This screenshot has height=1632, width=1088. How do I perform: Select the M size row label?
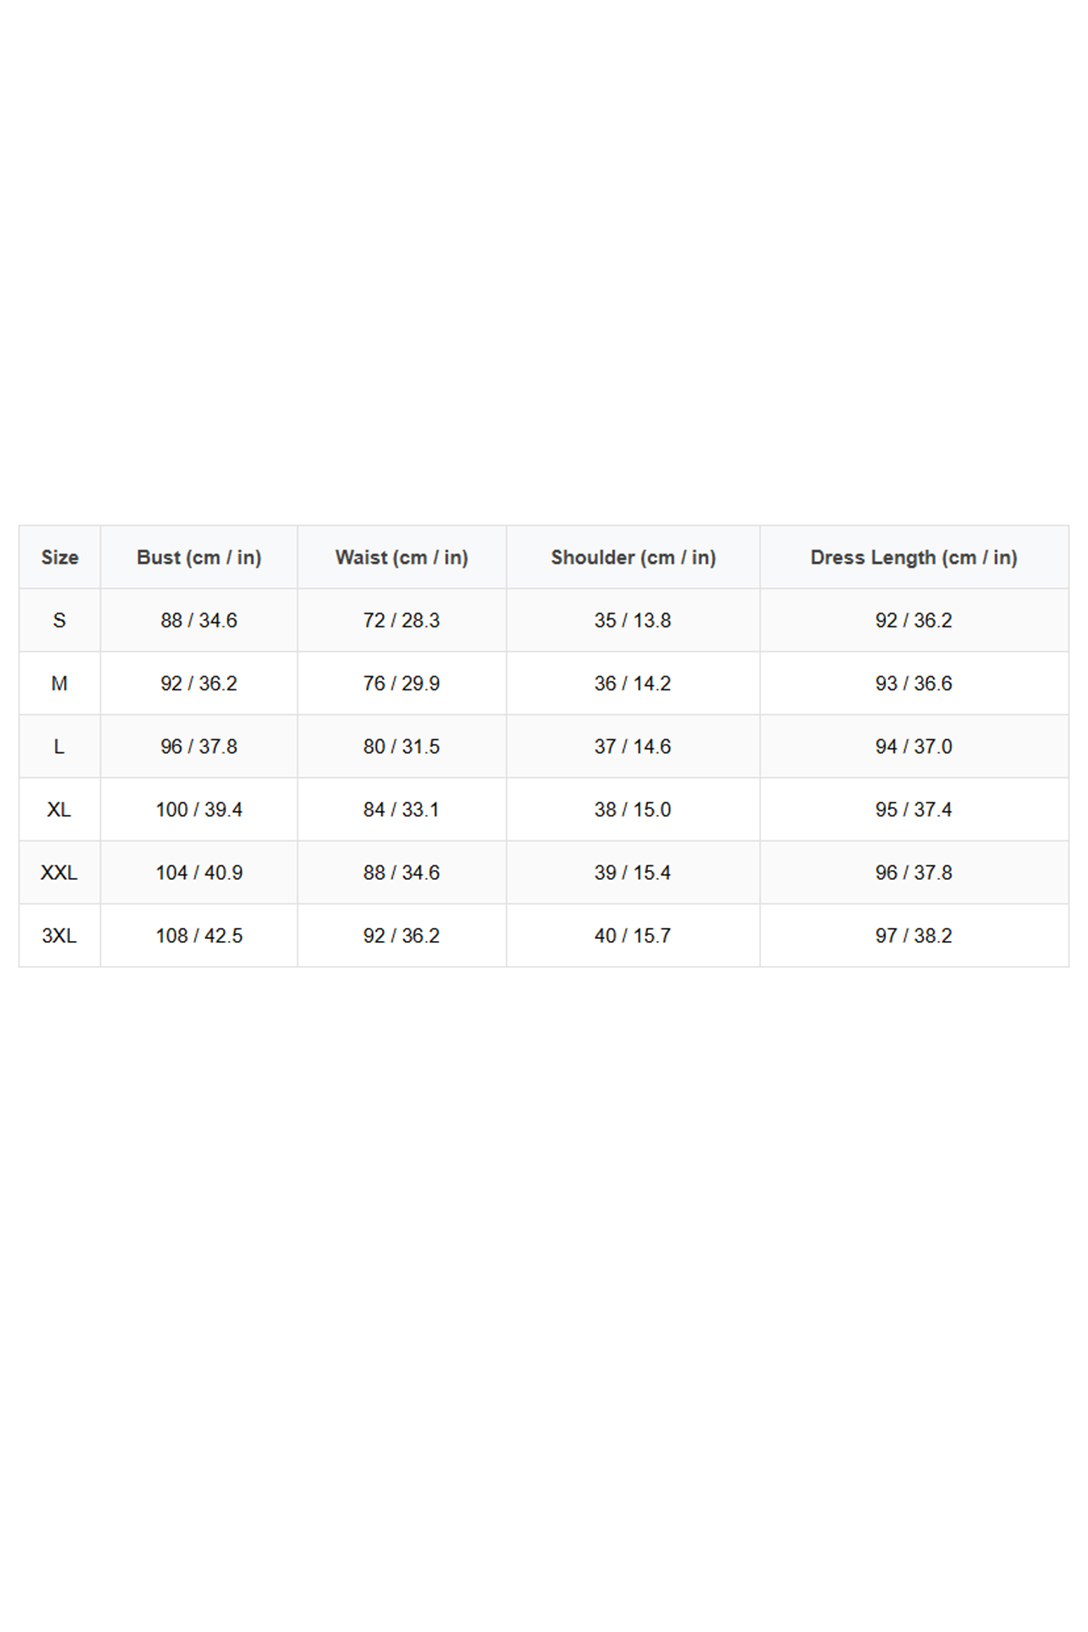60,683
